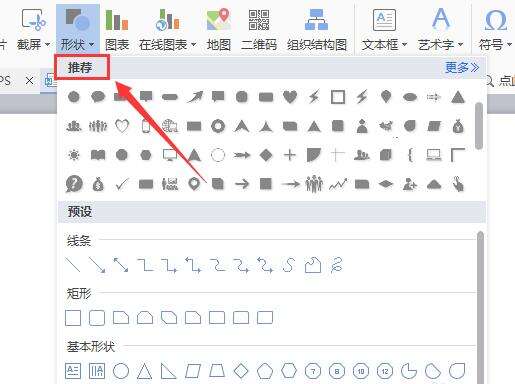Select the trapezoid basic shape
Image resolution: width=515 pixels, height=384 pixels.
pos(217,371)
